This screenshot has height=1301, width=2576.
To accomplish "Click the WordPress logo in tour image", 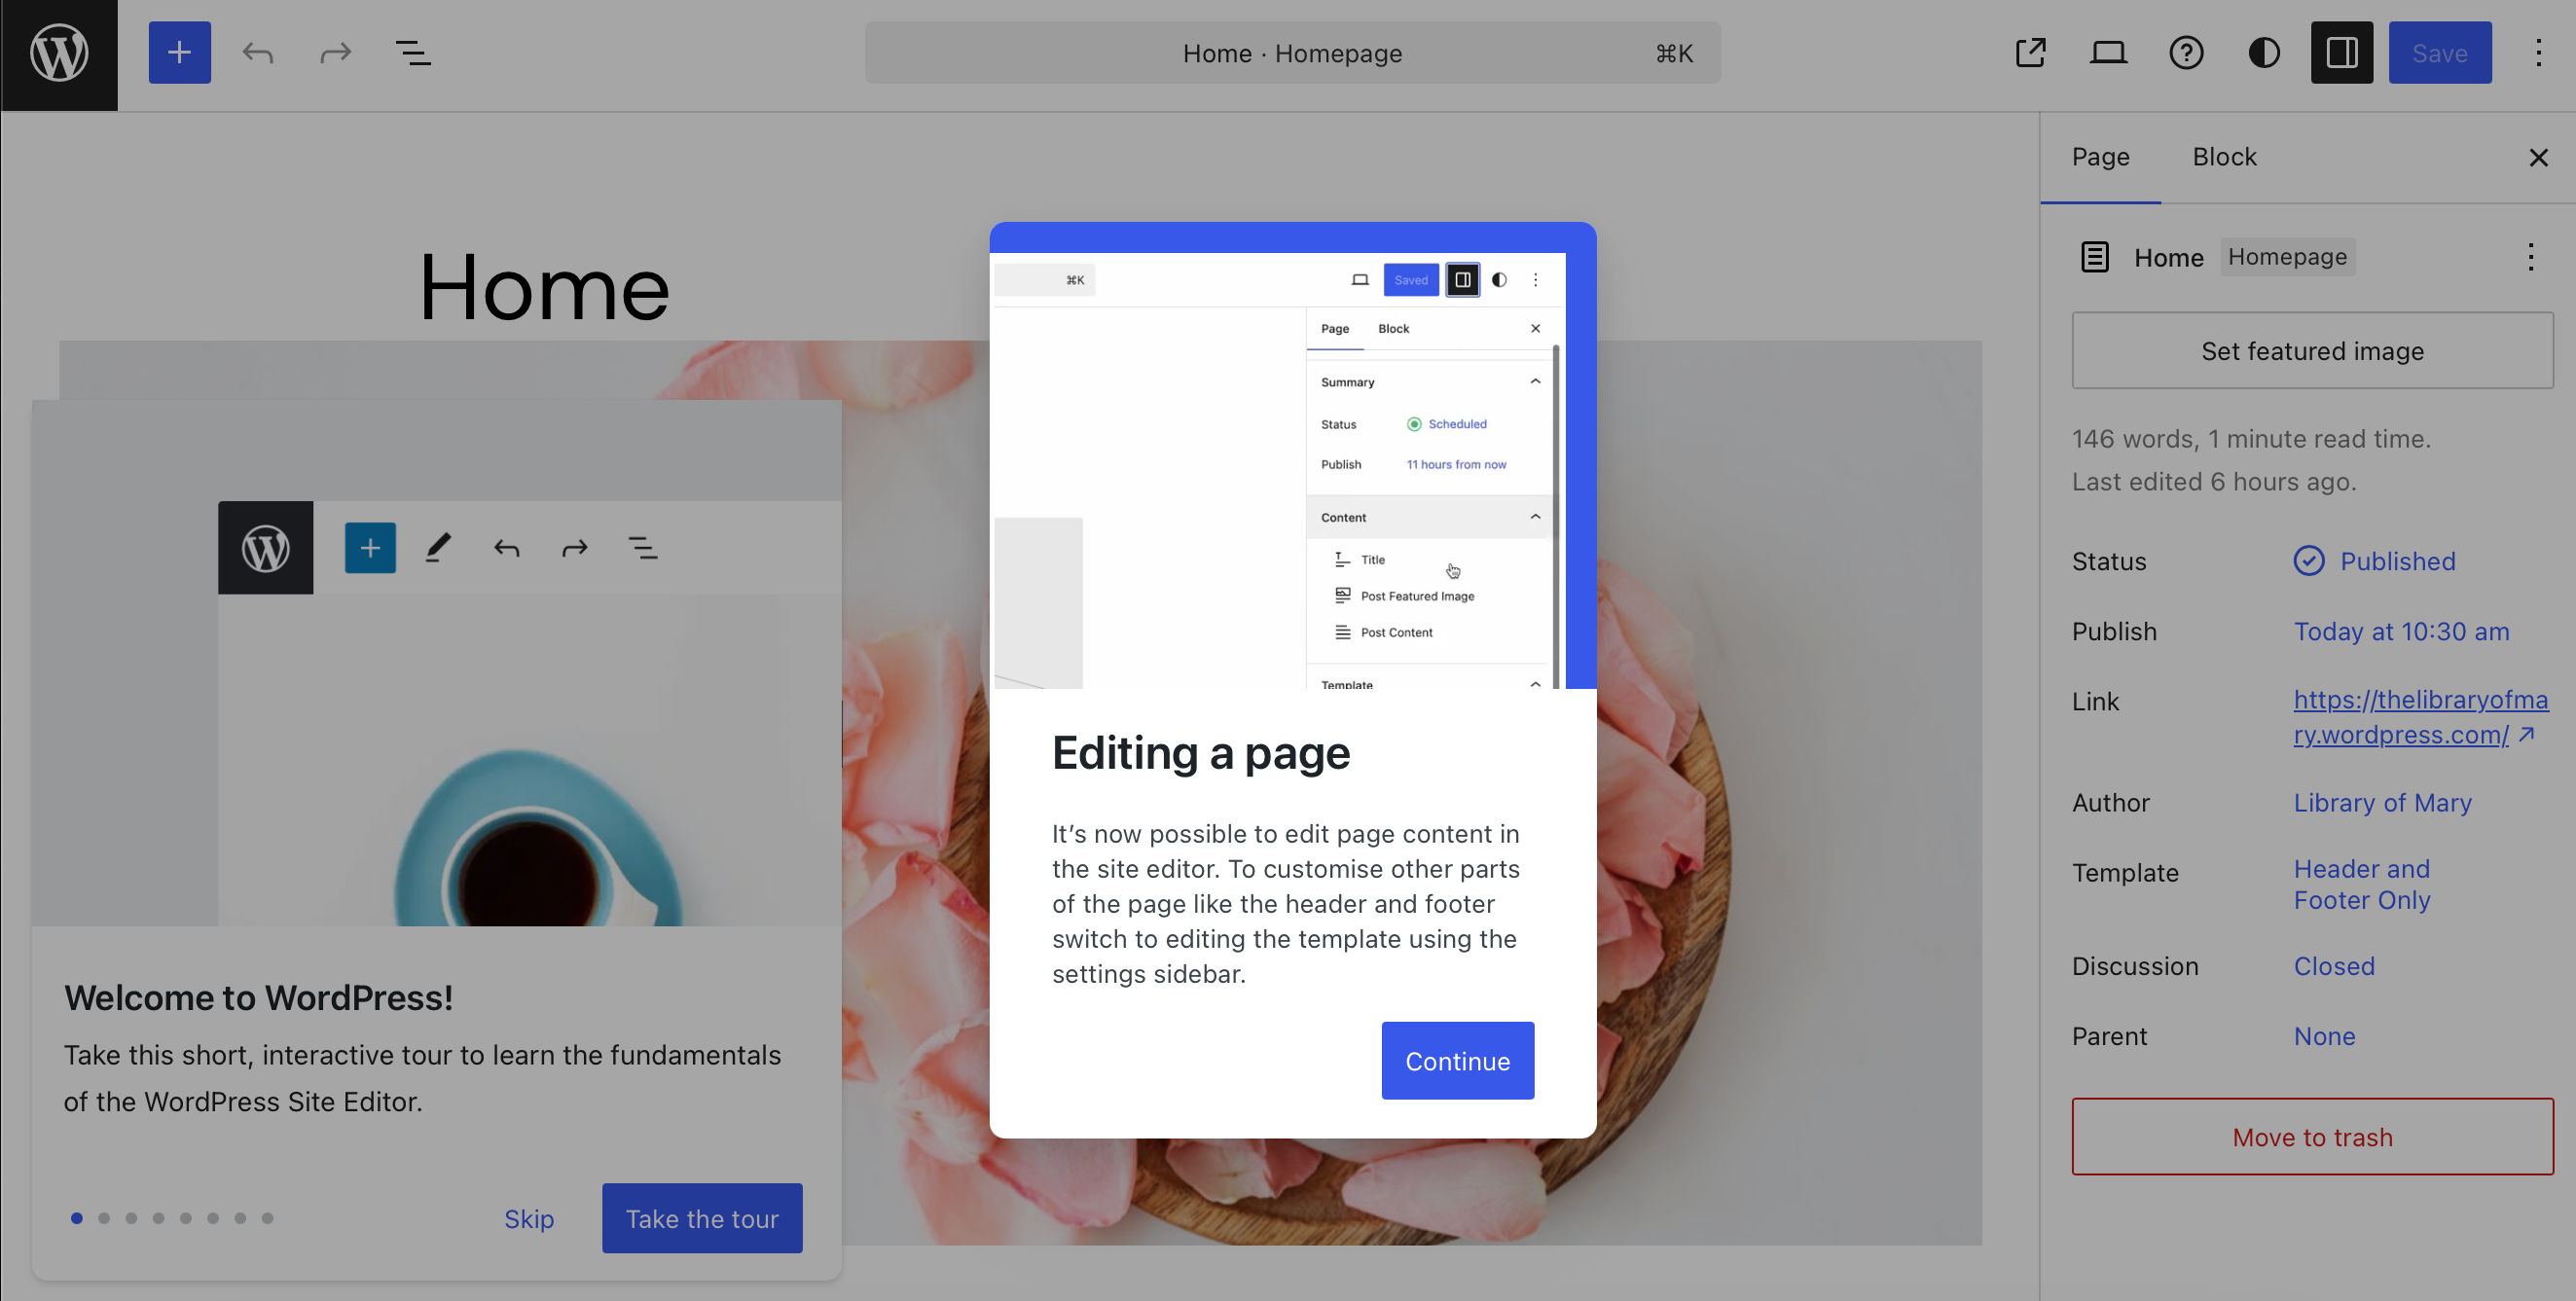I will pyautogui.click(x=265, y=548).
